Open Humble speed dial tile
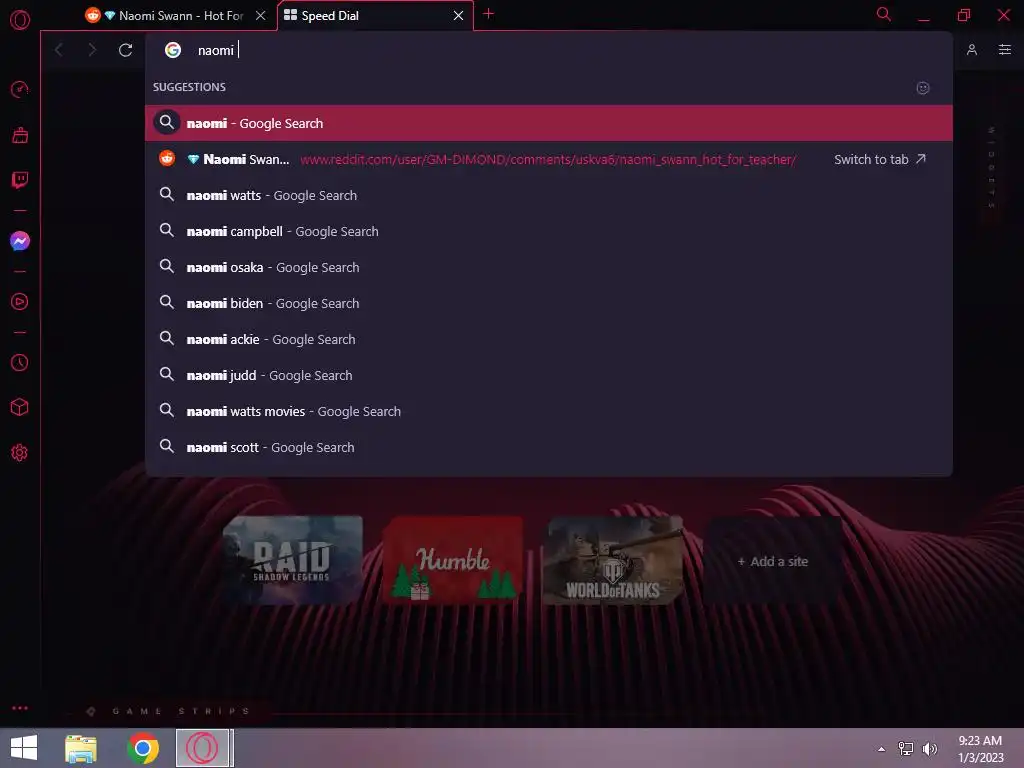 click(x=453, y=560)
